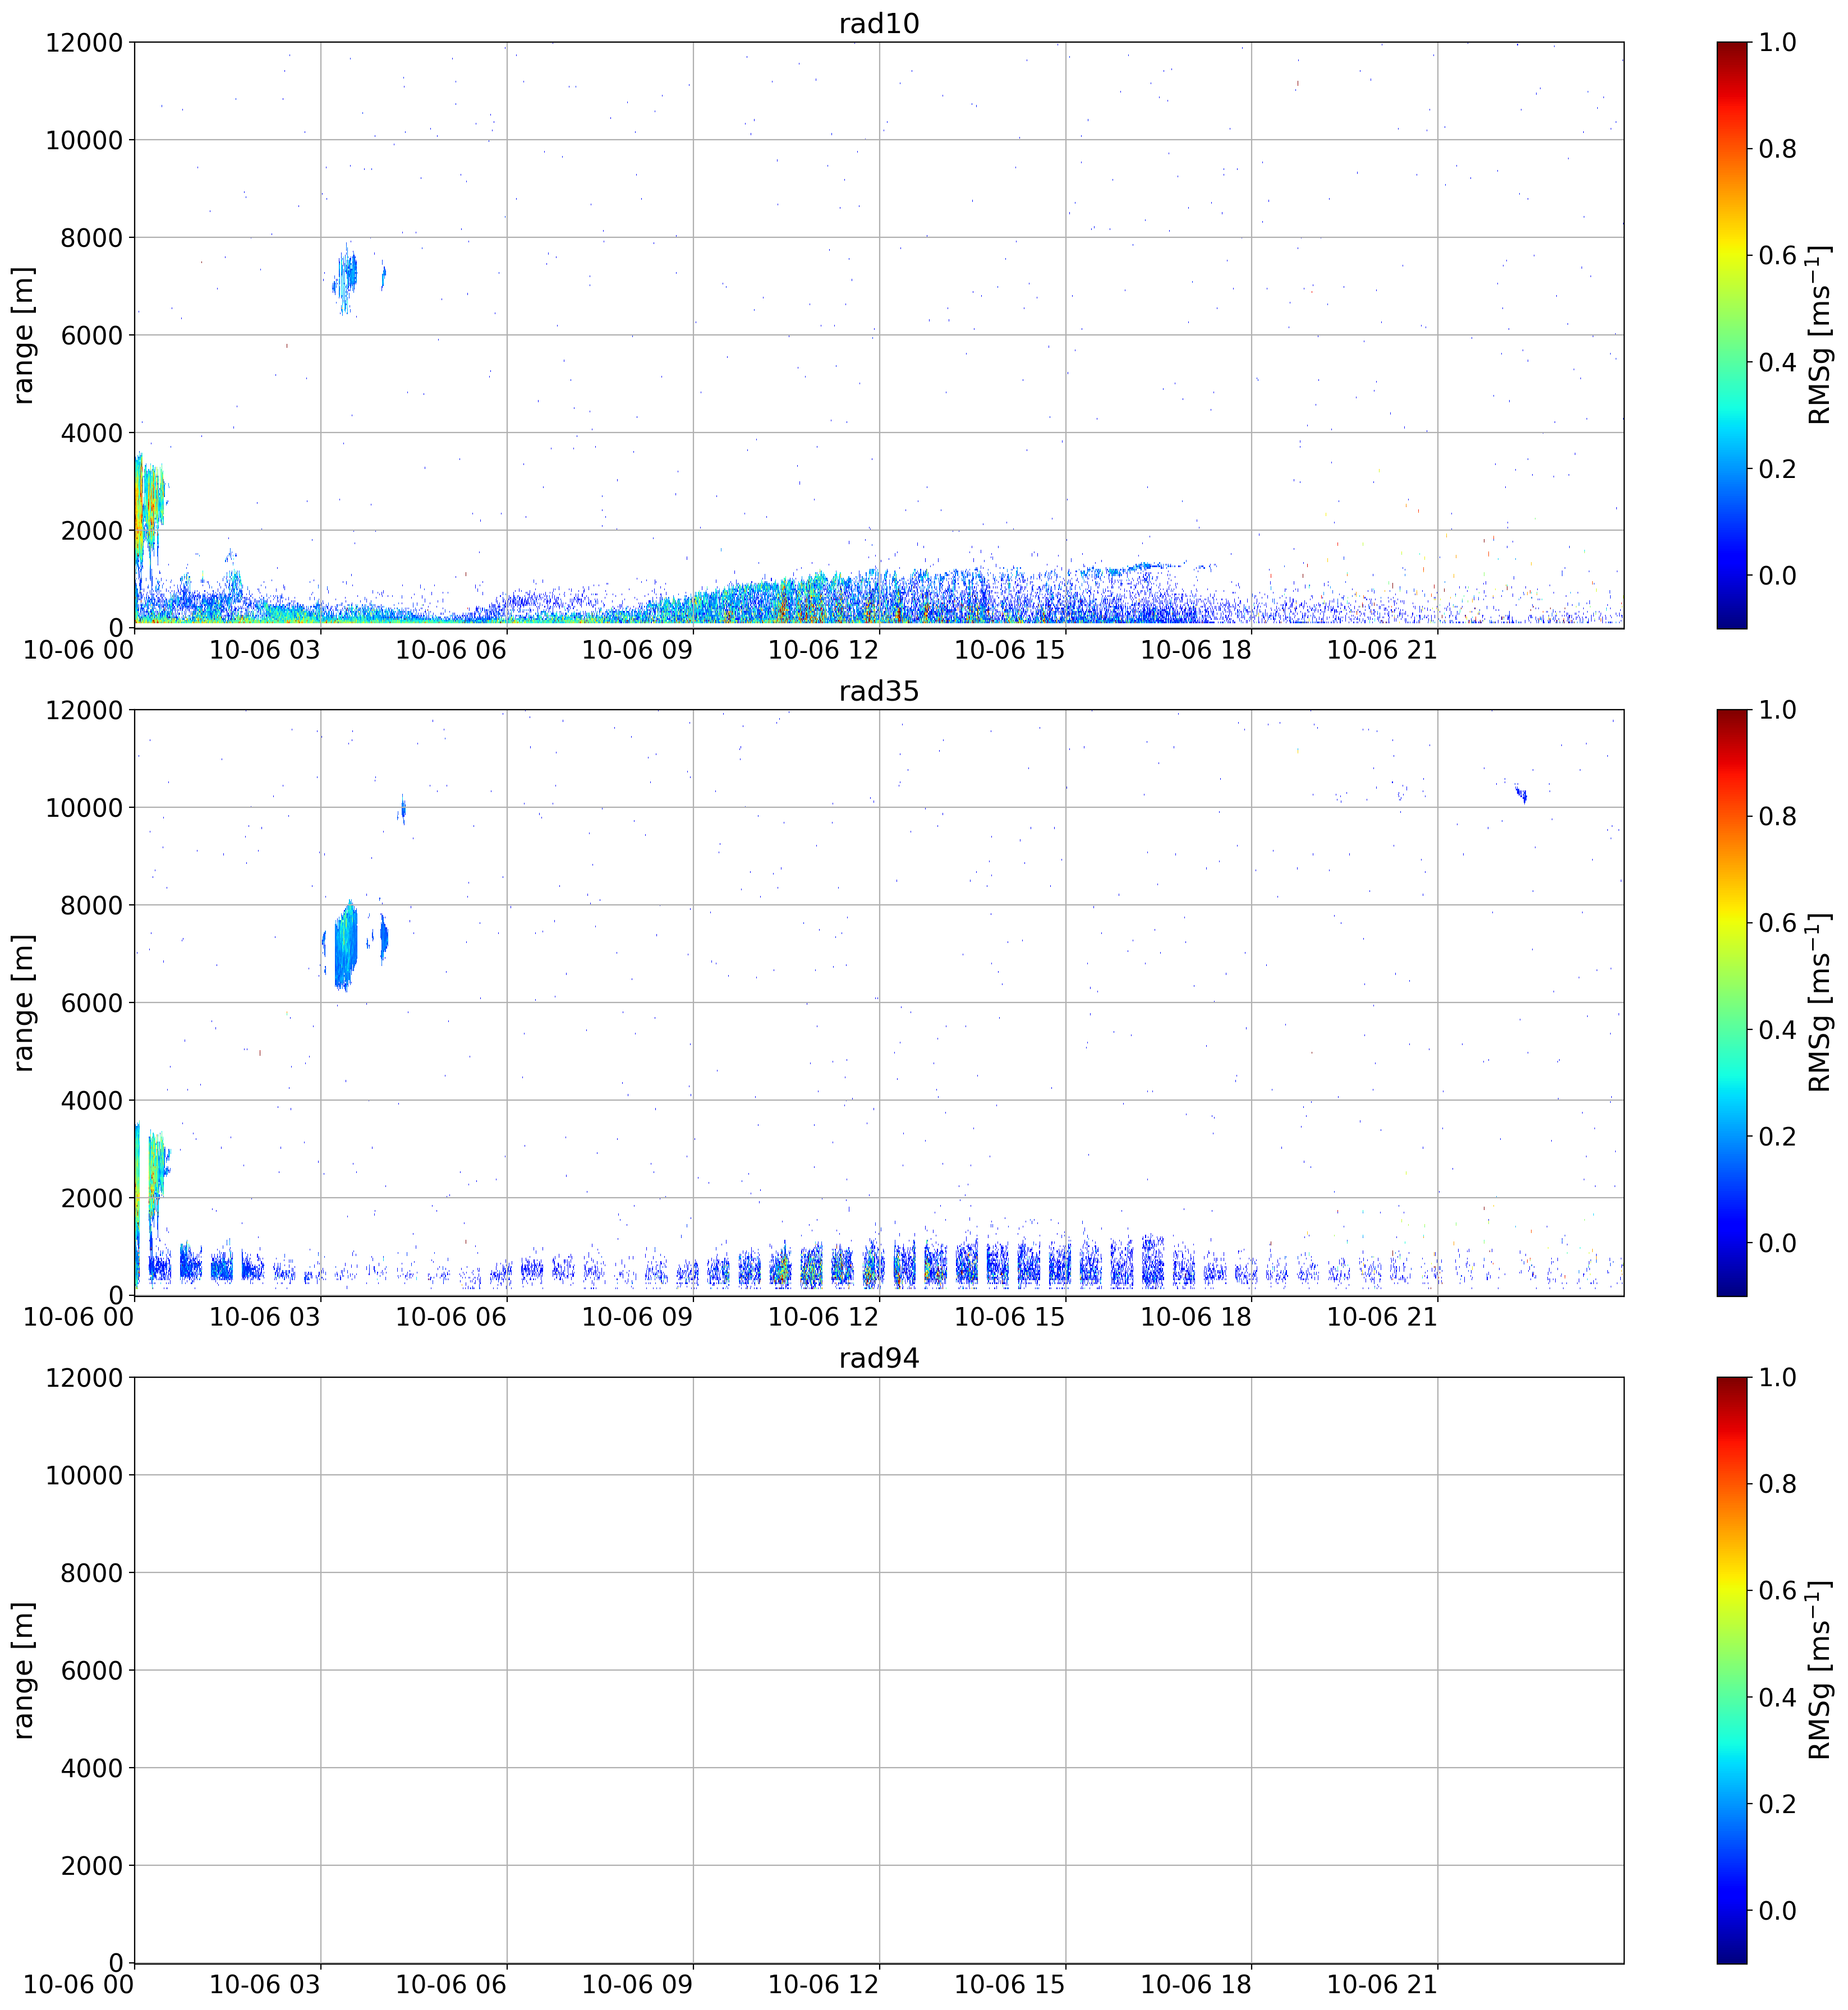Image resolution: width=1848 pixels, height=2010 pixels.
Task: Click the "RMSg [ms⁻¹]" label beside the rad94 colorbar
Action: (1820, 1670)
